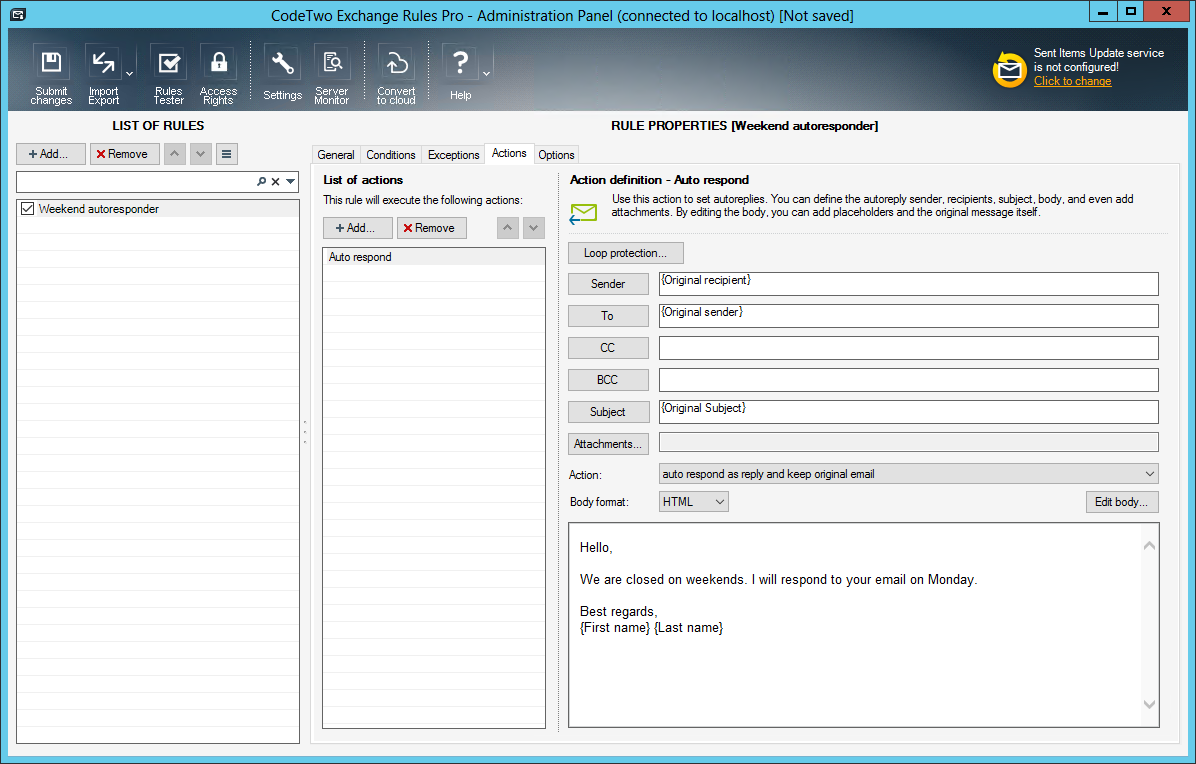1196x764 pixels.
Task: Uncheck the Weekend autoresponder rule
Action: point(27,209)
